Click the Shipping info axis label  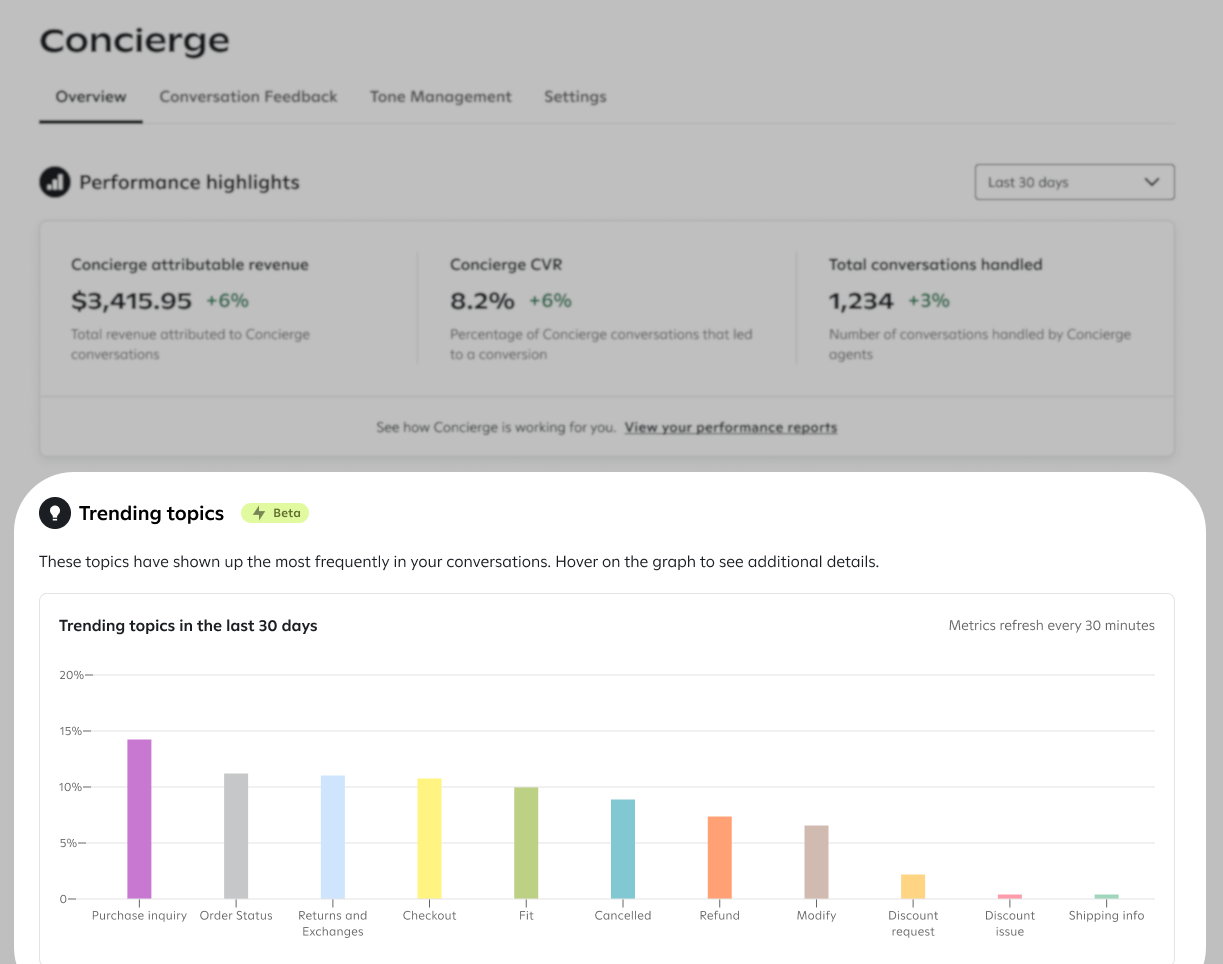[1106, 916]
